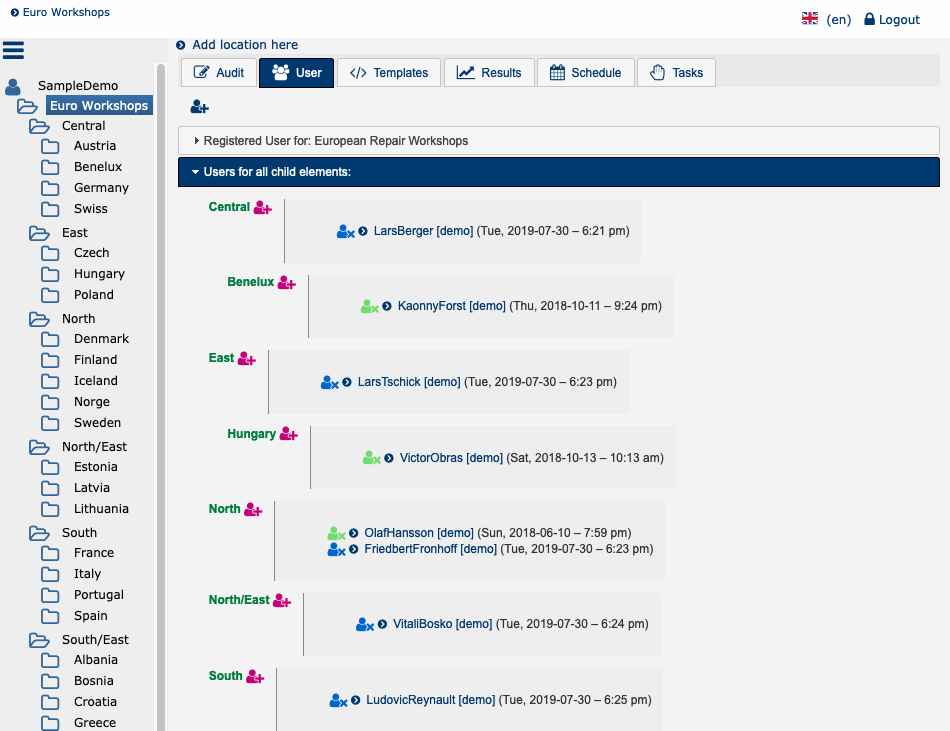Click the remove-user icon beside VitaliBosko
Image resolution: width=950 pixels, height=731 pixels.
pos(364,625)
